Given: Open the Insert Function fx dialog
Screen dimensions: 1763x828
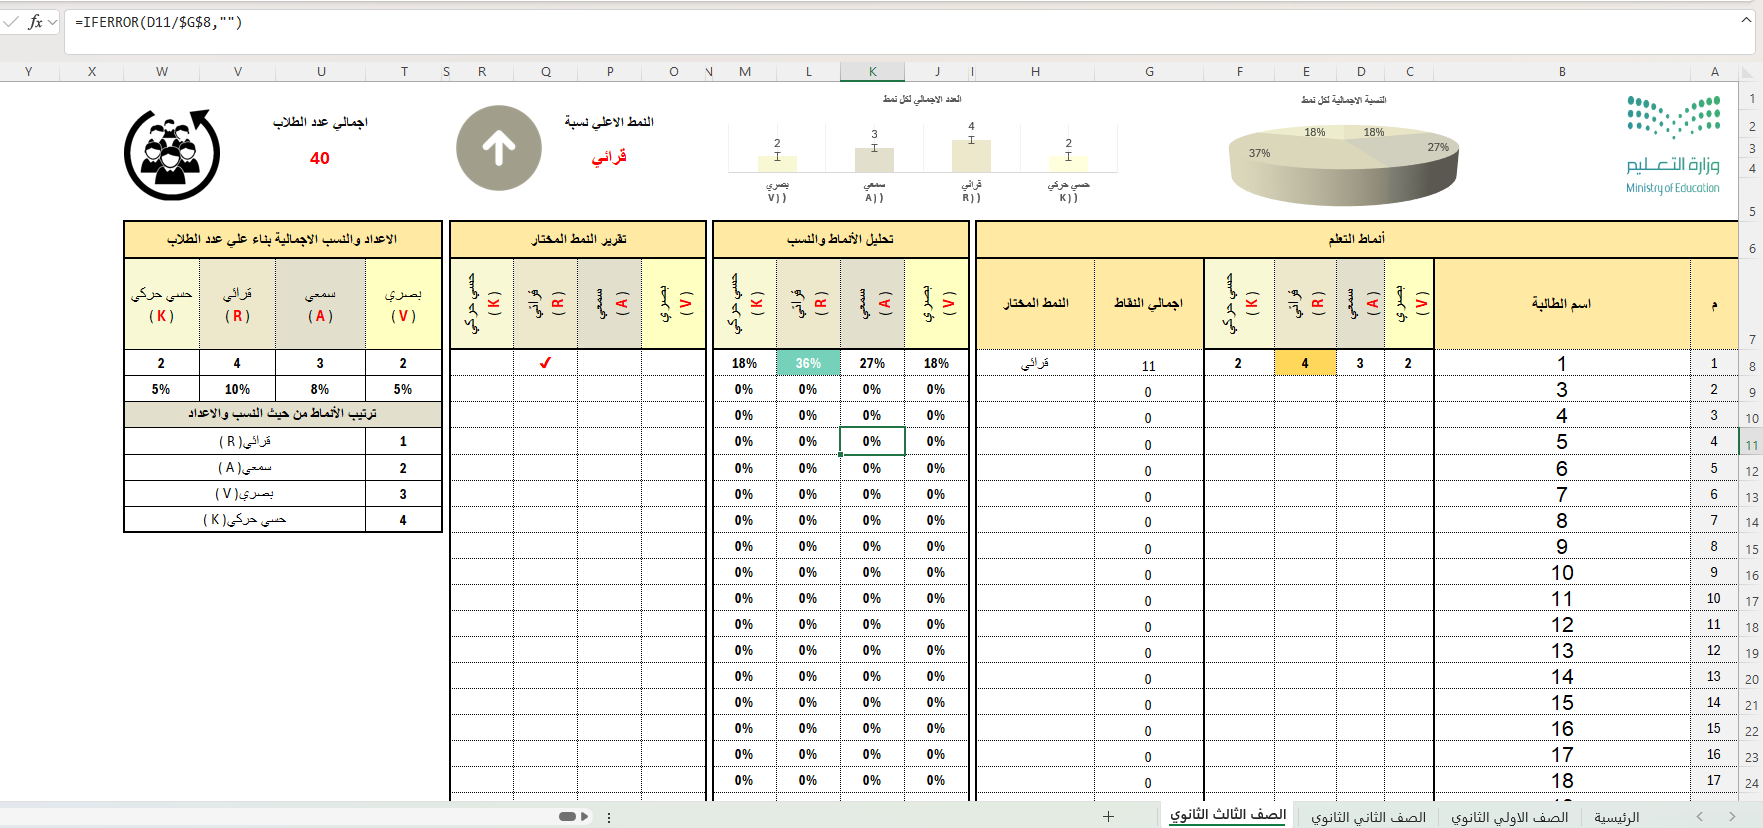Looking at the screenshot, I should tap(35, 22).
